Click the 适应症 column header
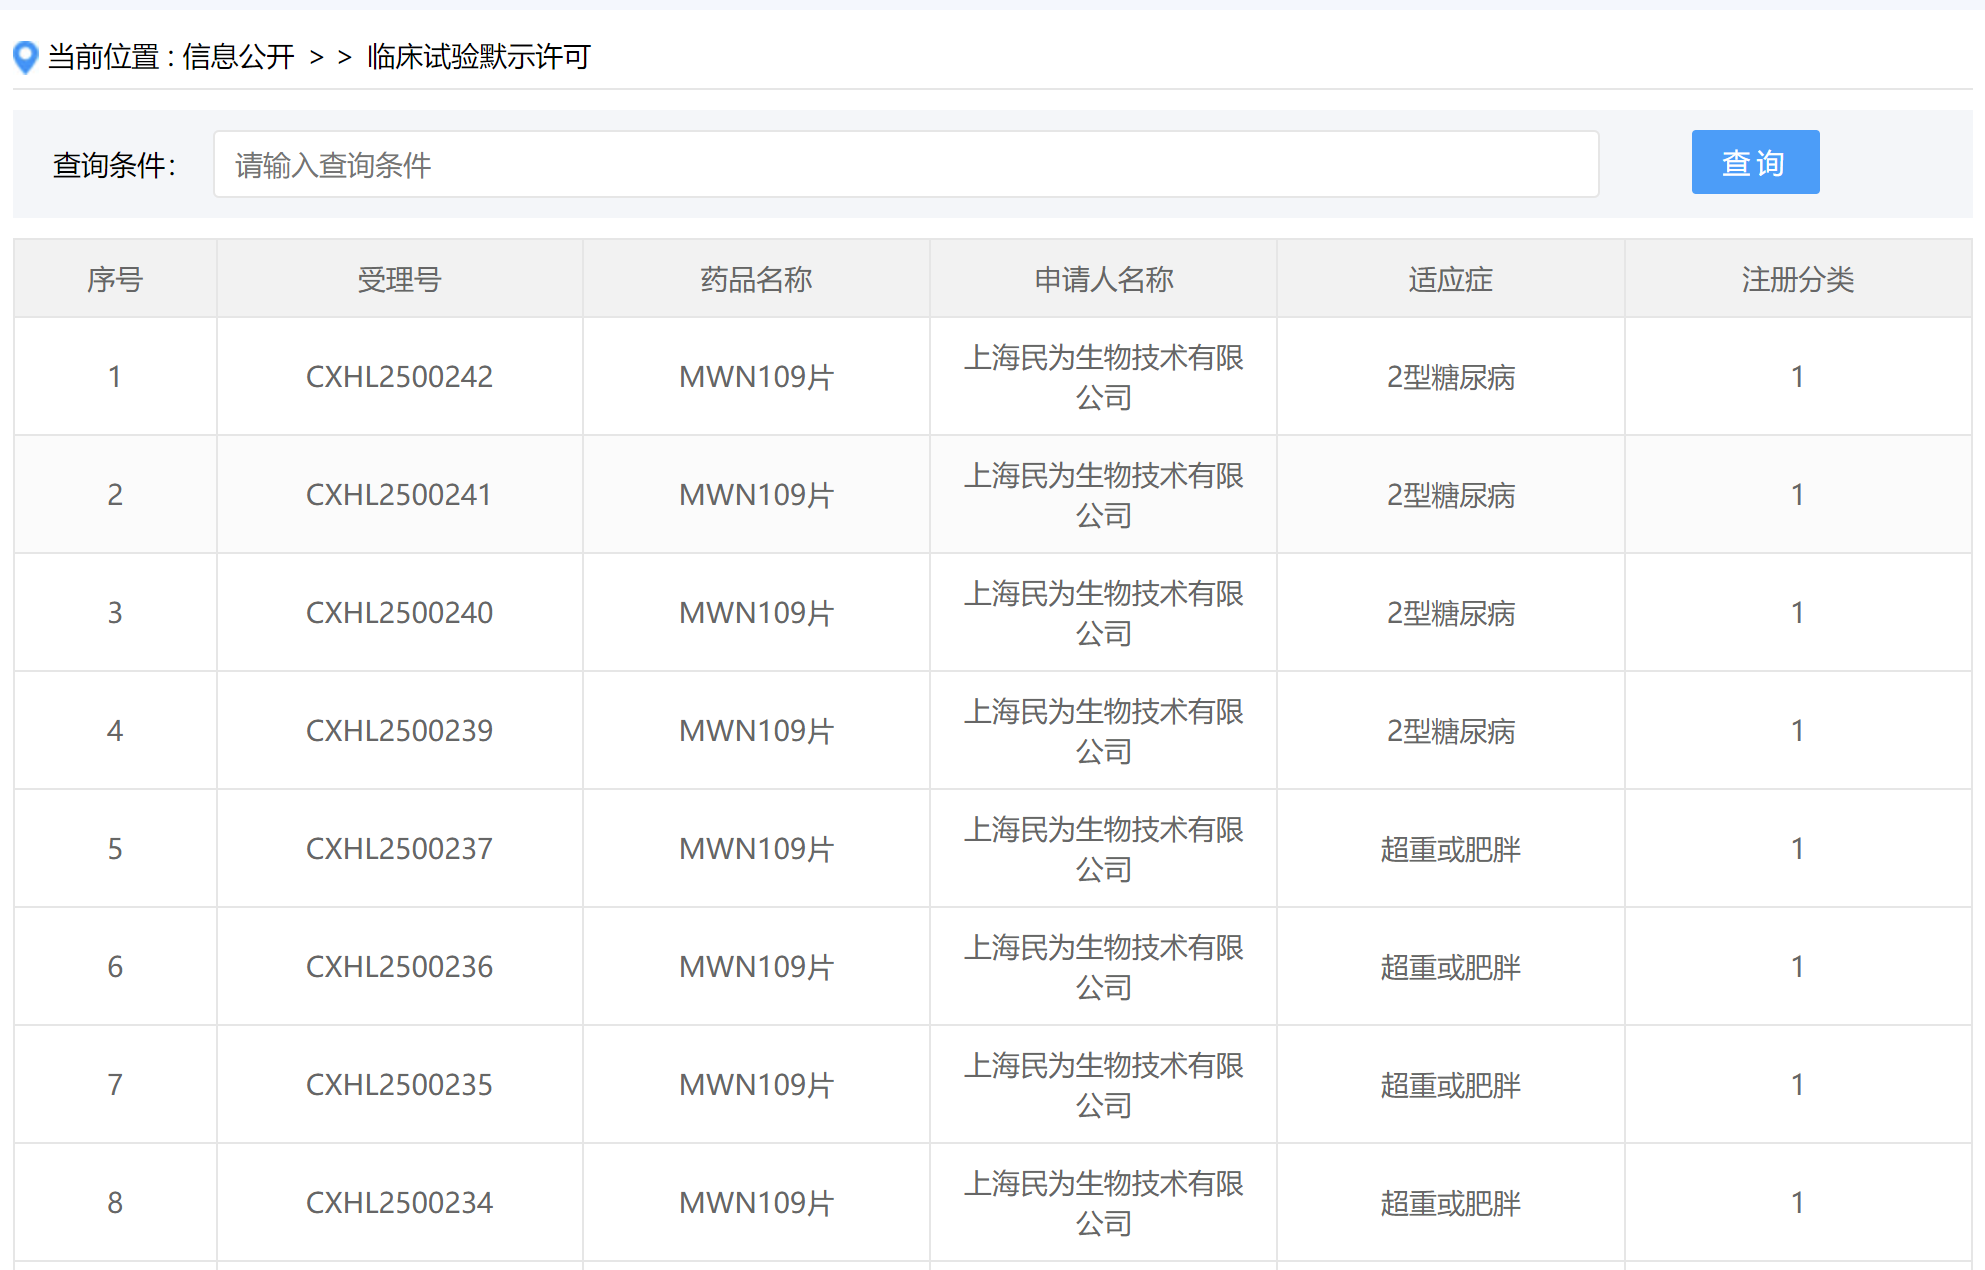Screen dimensions: 1985x1270 [1450, 279]
